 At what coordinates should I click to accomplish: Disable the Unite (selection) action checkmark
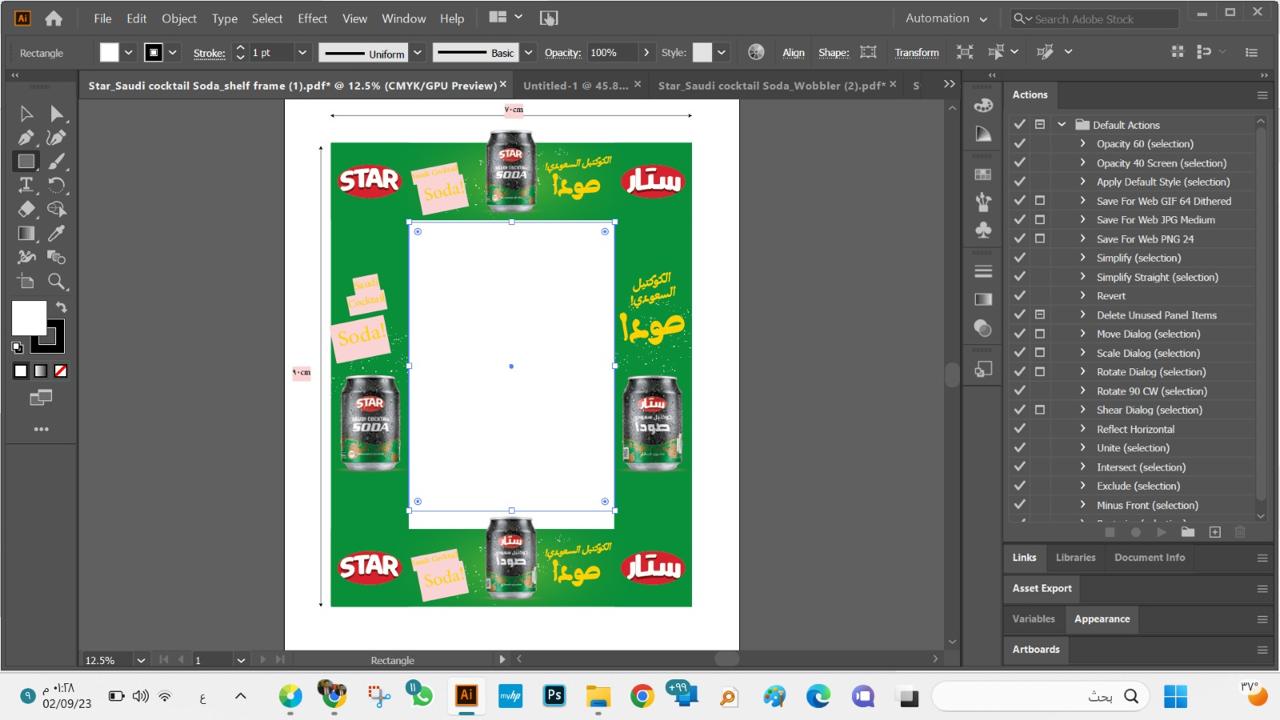click(1019, 448)
